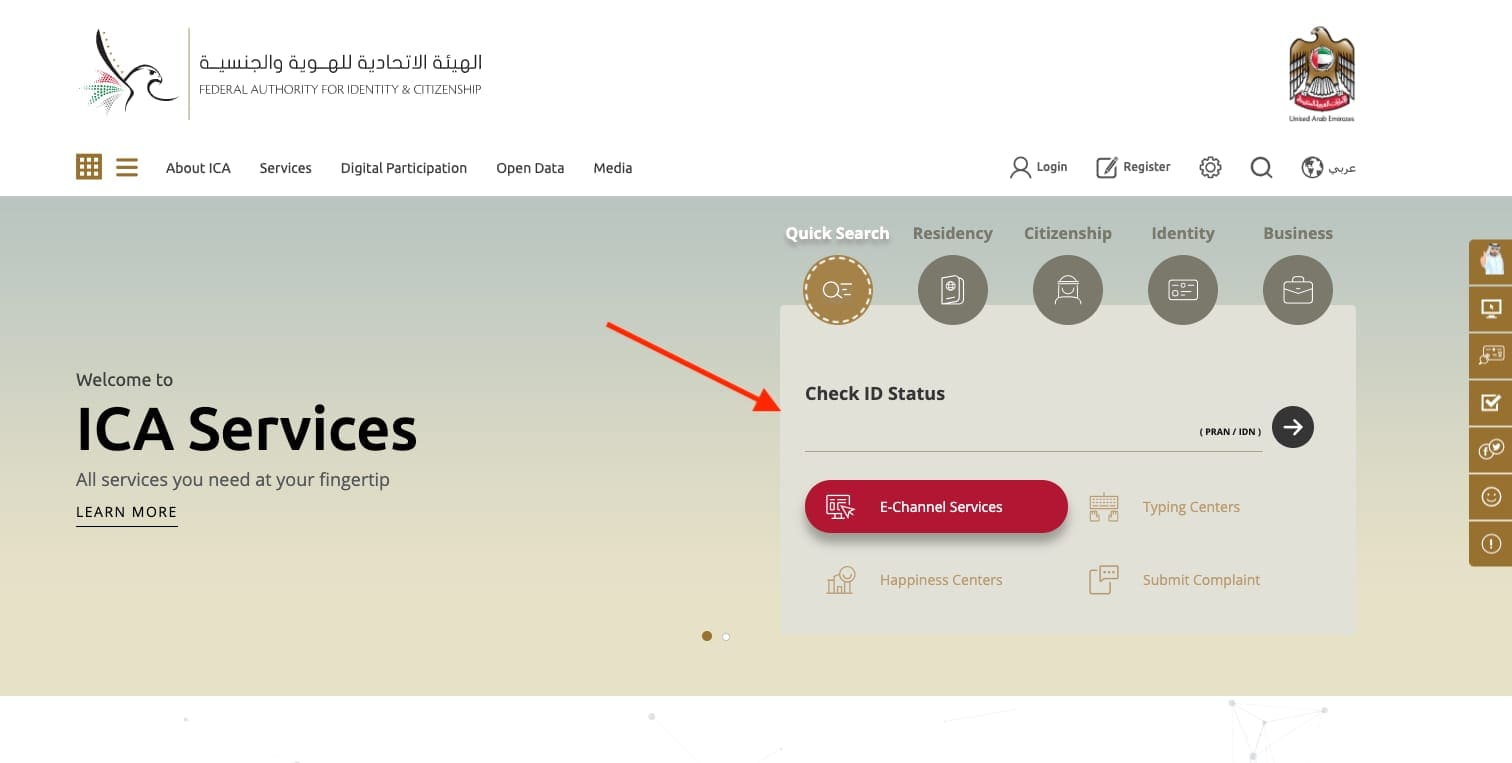Click the alert exclamation sidebar icon
The height and width of the screenshot is (763, 1512).
pyautogui.click(x=1491, y=543)
